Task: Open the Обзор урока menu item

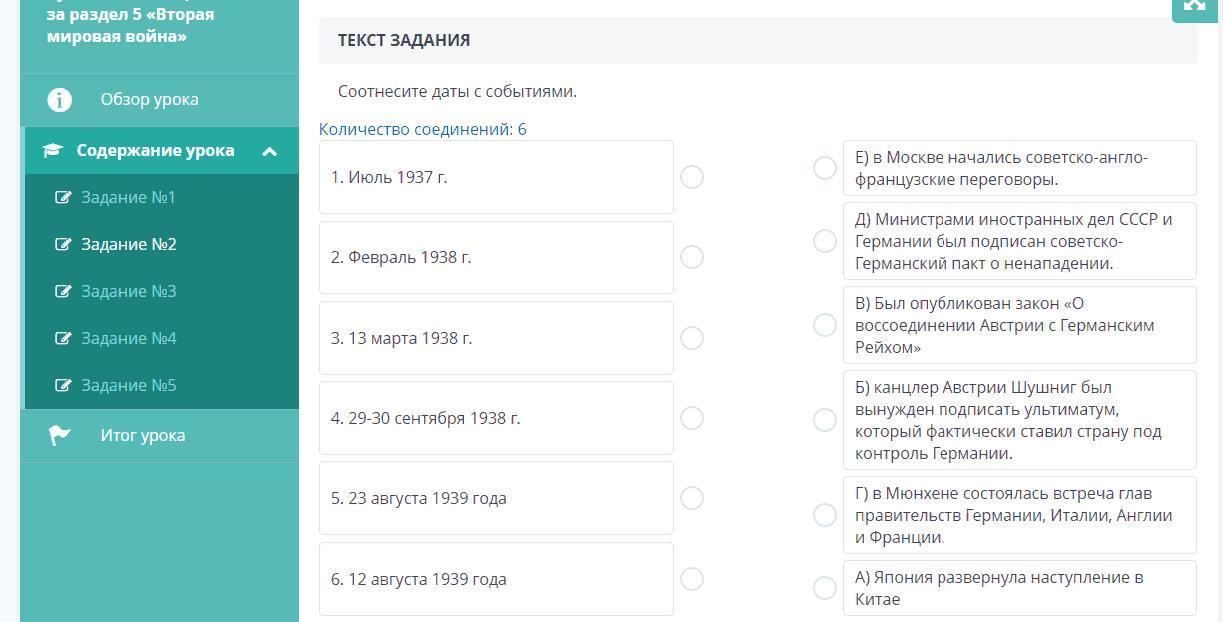Action: coord(149,100)
